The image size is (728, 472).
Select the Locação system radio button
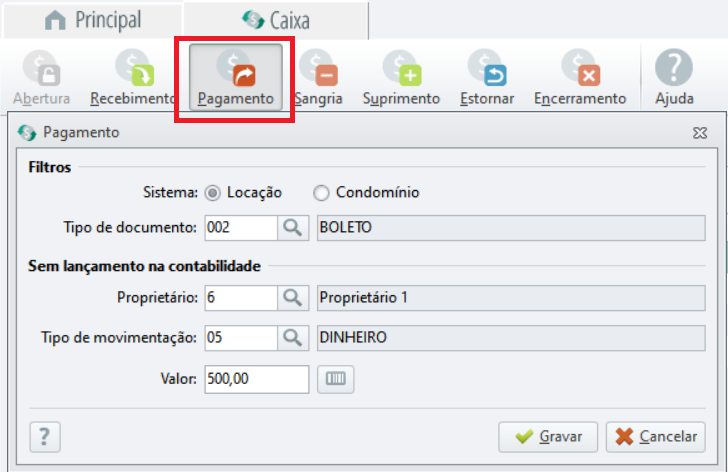click(x=213, y=193)
